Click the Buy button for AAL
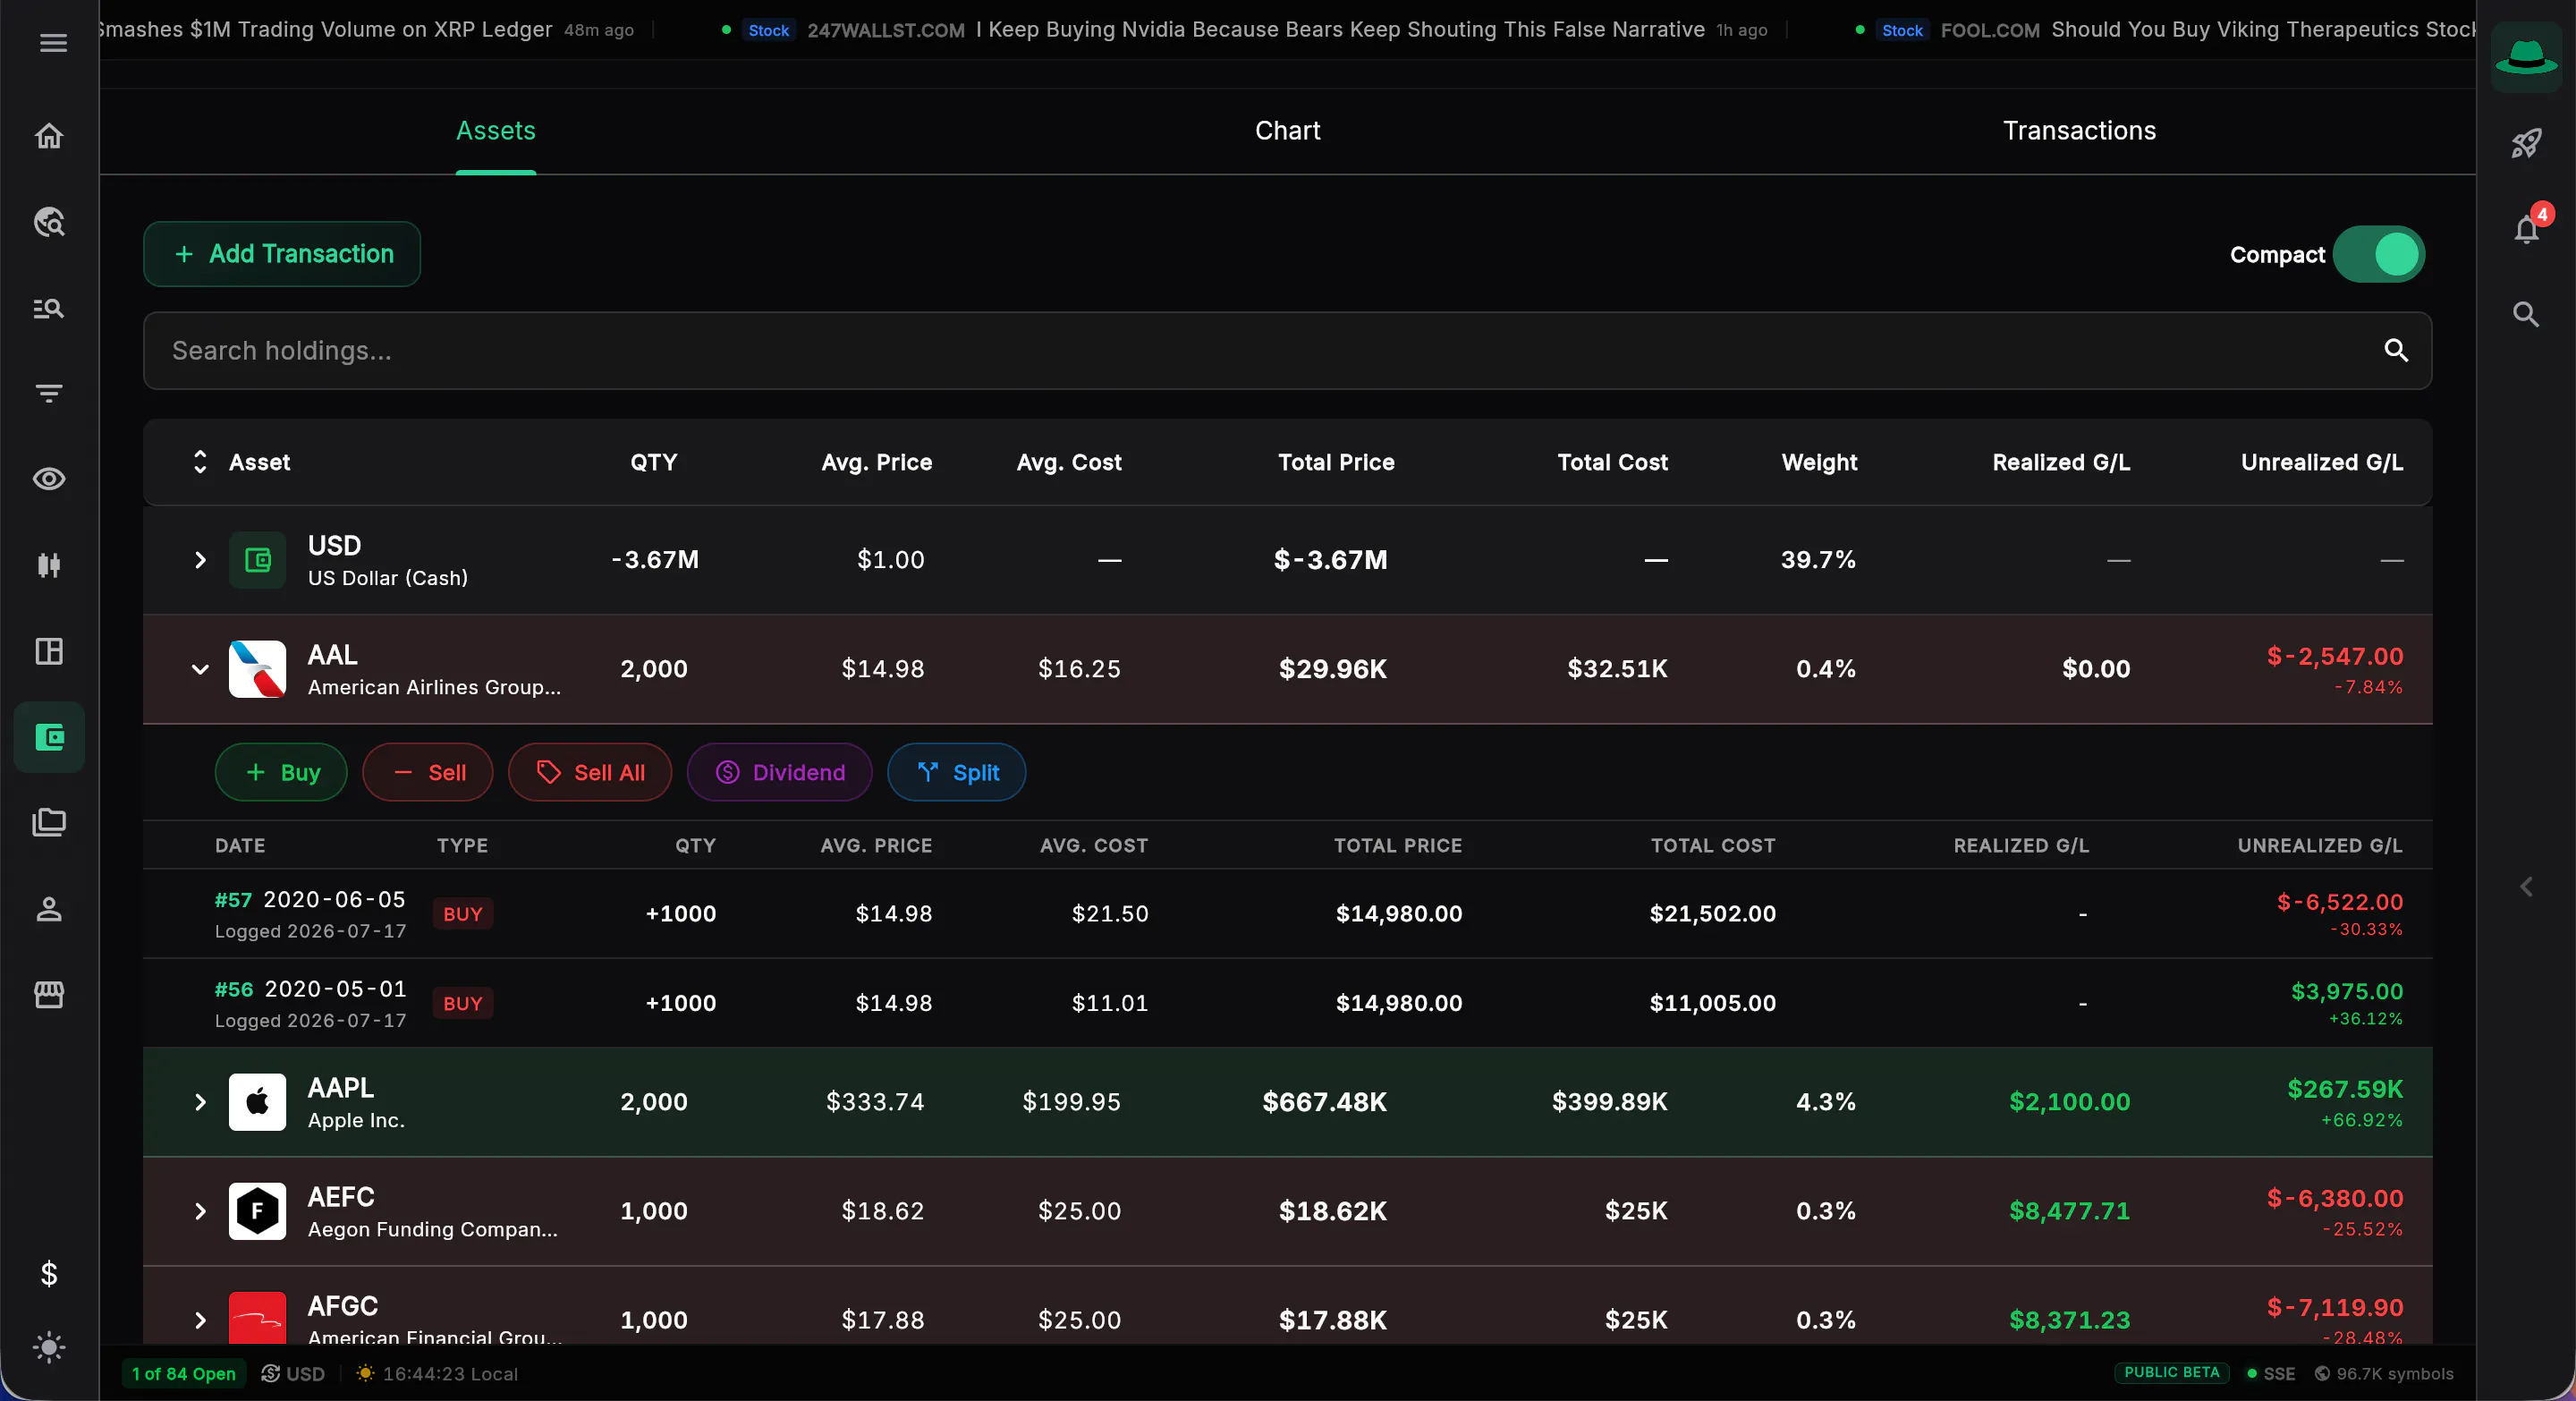 [x=281, y=773]
